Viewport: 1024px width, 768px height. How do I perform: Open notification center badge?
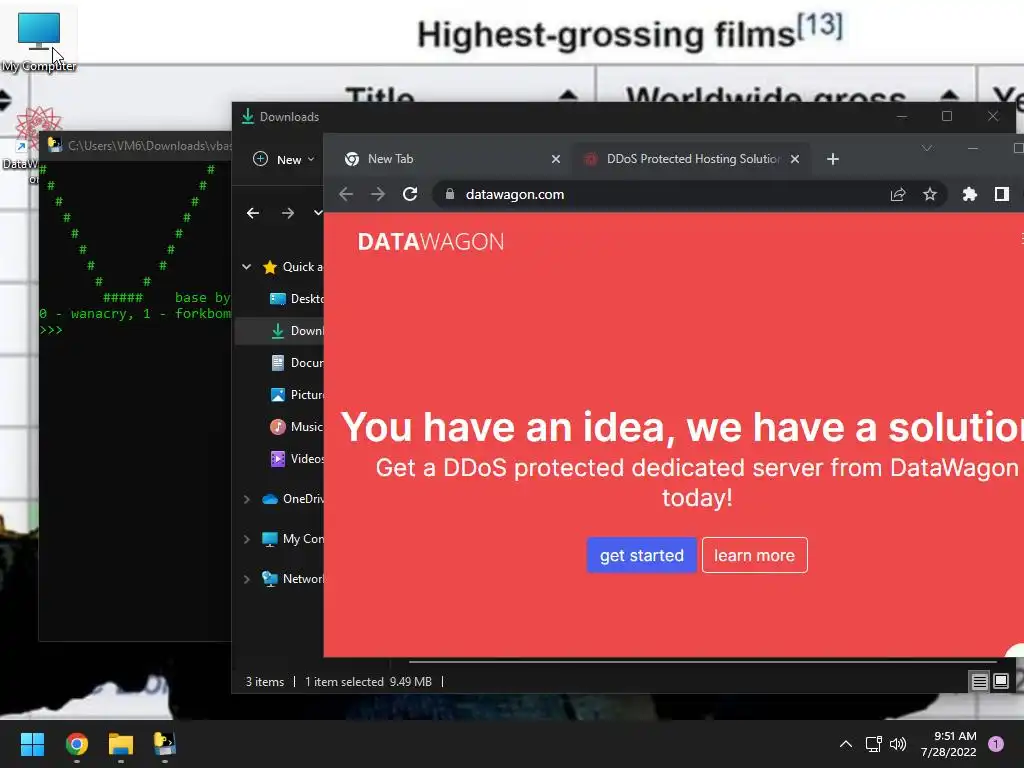click(996, 744)
